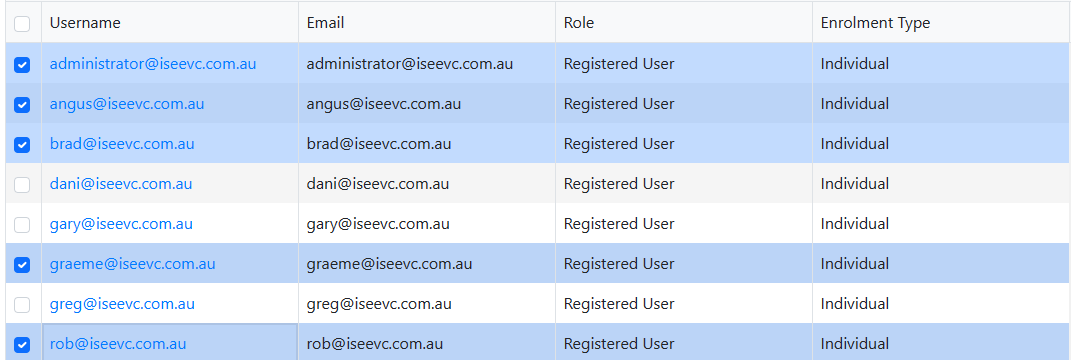Check the gary@iseevc.com.au row checkbox

(x=22, y=225)
